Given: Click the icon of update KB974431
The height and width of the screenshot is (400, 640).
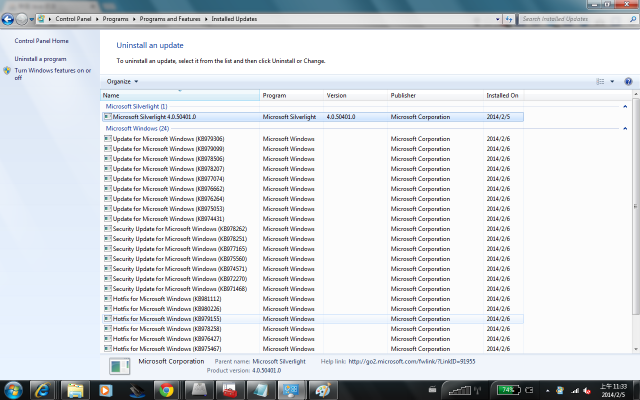Looking at the screenshot, I should [108, 218].
